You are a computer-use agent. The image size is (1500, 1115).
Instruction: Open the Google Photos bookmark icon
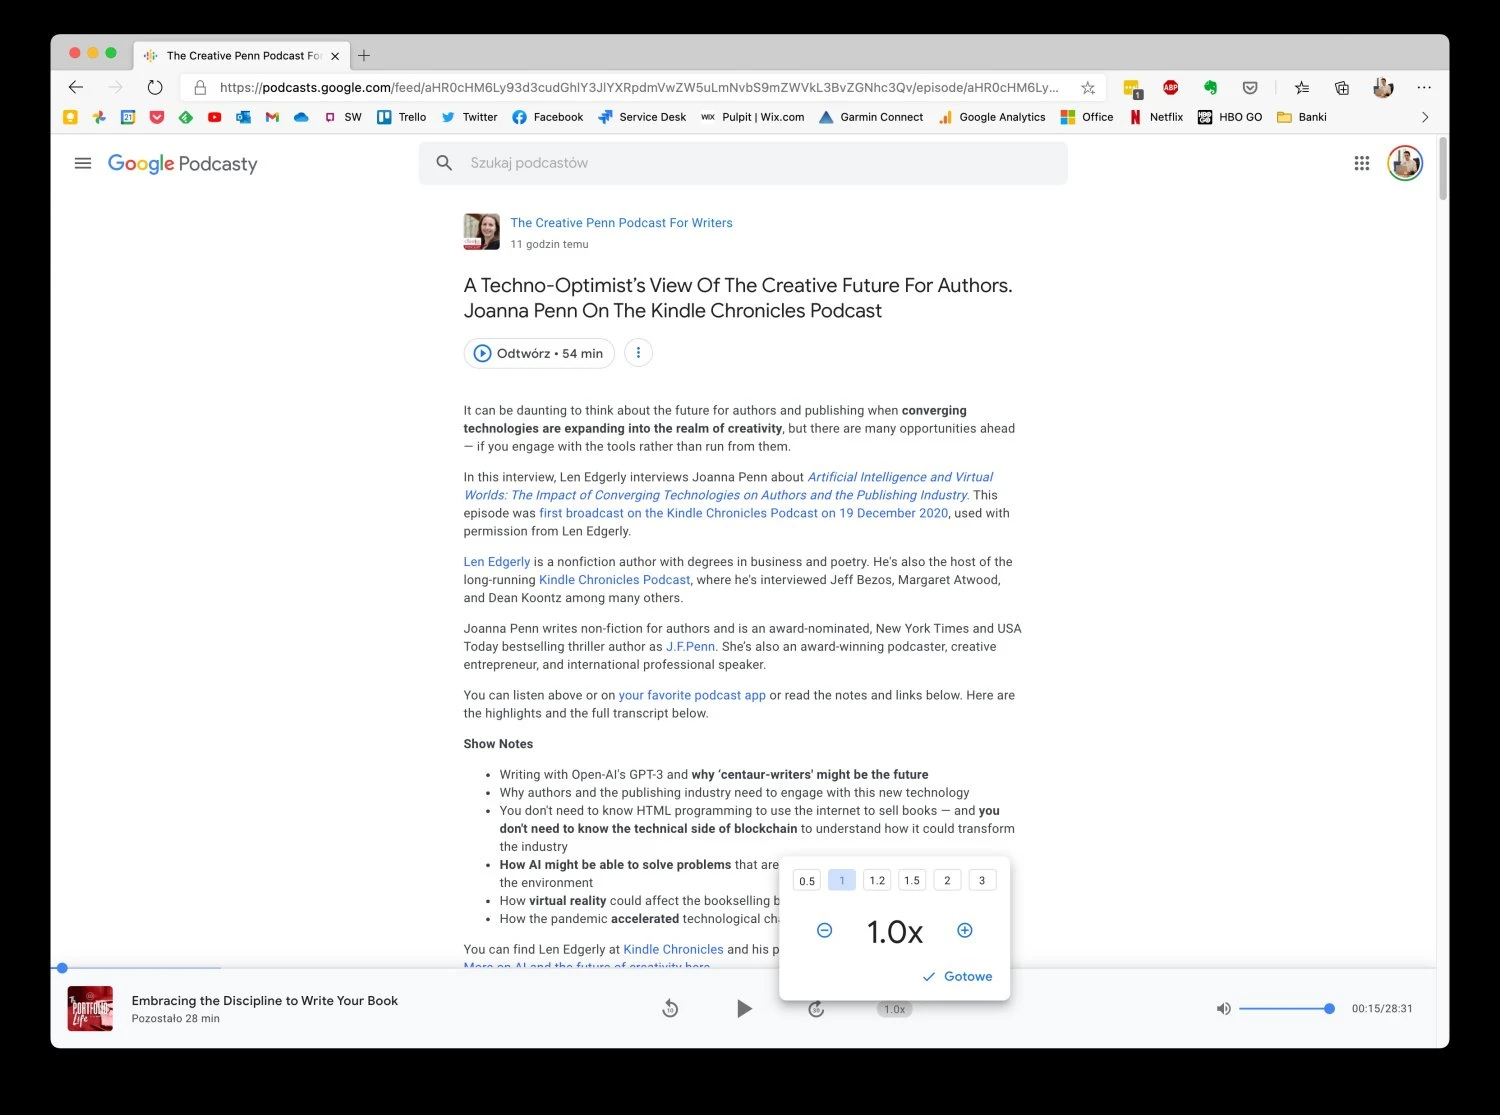click(99, 117)
